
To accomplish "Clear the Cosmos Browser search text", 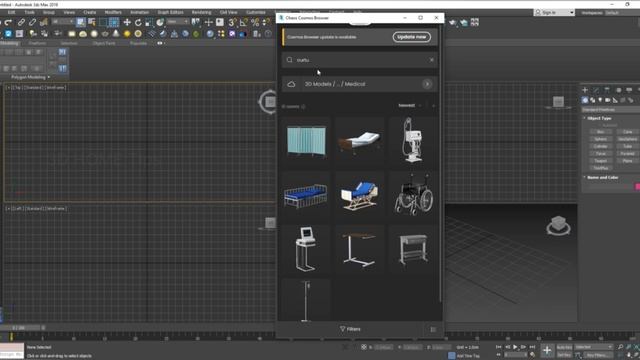I will point(431,60).
